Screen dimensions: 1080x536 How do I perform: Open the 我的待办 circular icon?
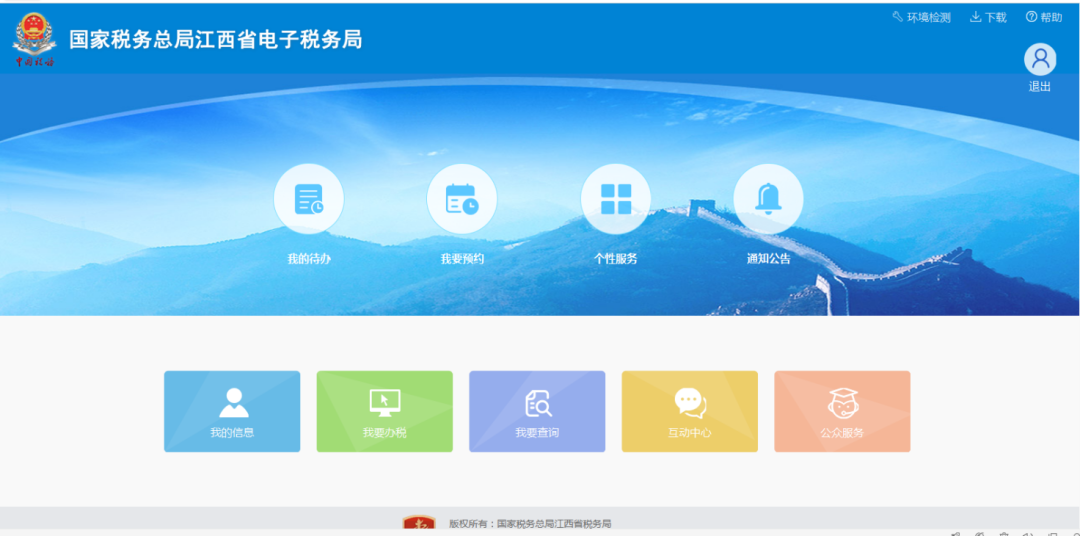pyautogui.click(x=309, y=199)
